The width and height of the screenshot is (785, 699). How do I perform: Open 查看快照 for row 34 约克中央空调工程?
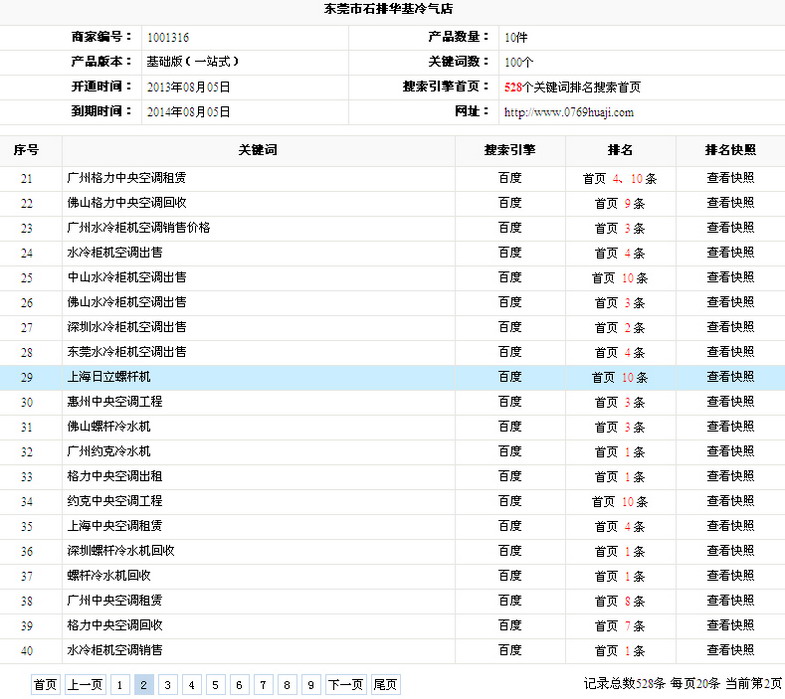click(730, 501)
